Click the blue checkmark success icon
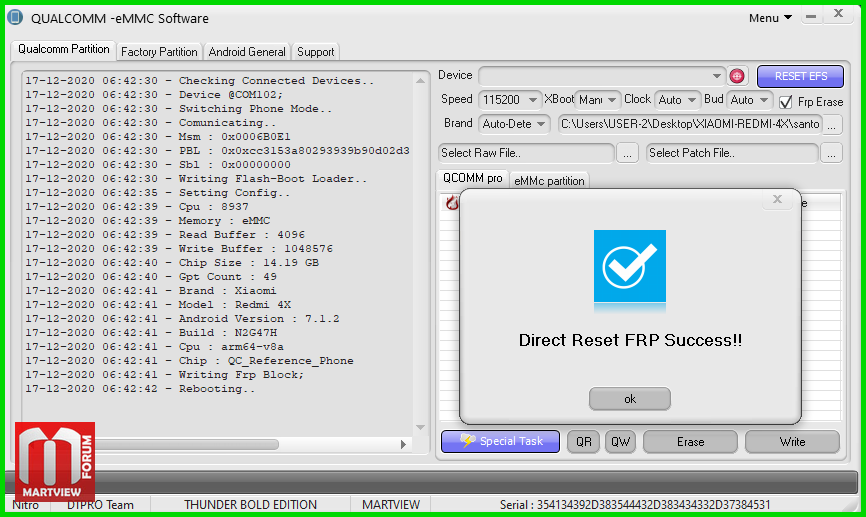The height and width of the screenshot is (517, 866). pyautogui.click(x=630, y=266)
